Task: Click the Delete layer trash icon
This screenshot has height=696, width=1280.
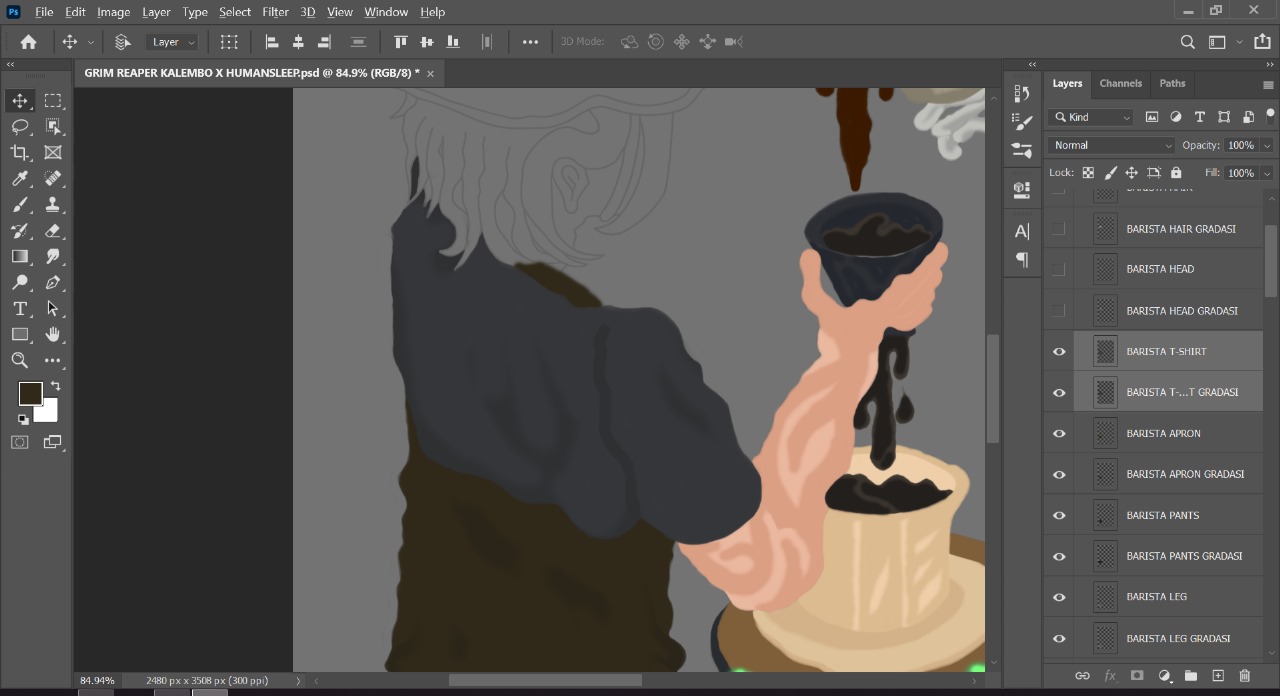Action: tap(1244, 676)
